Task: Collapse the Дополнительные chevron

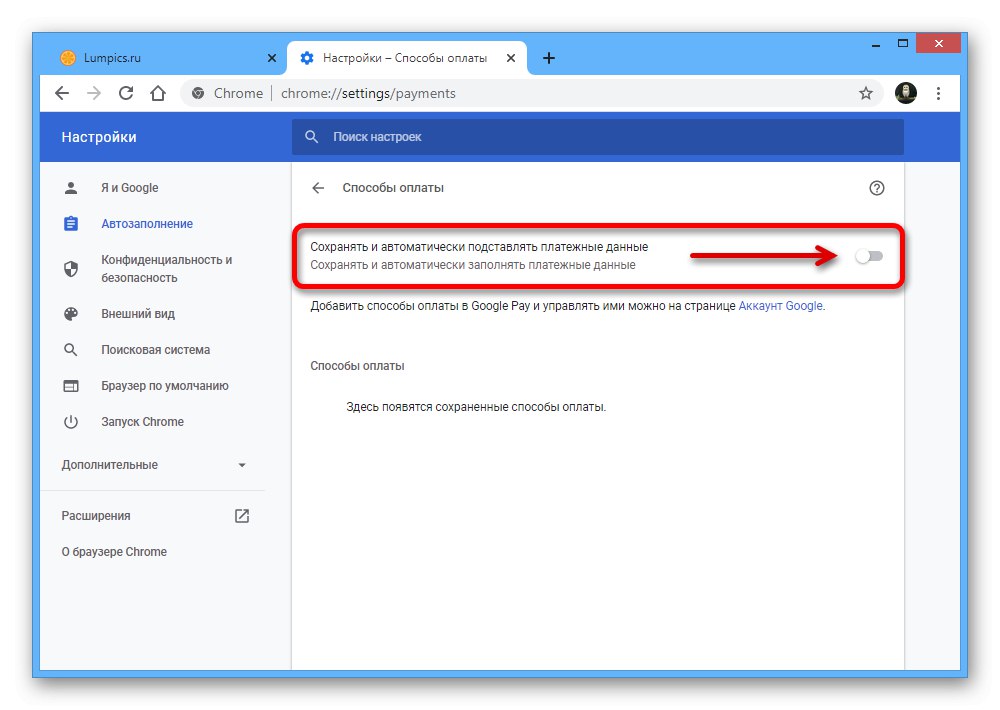Action: point(241,464)
